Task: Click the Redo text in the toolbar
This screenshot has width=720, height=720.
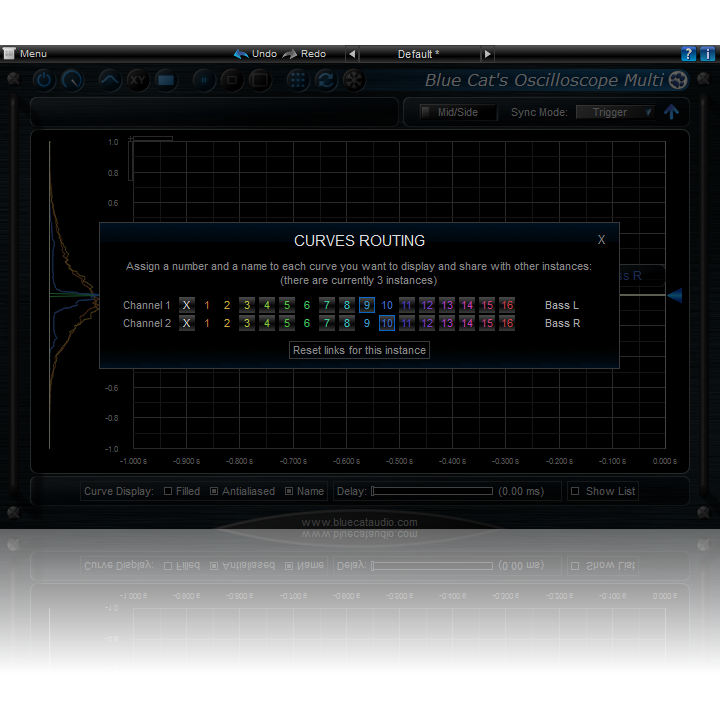Action: pyautogui.click(x=313, y=54)
